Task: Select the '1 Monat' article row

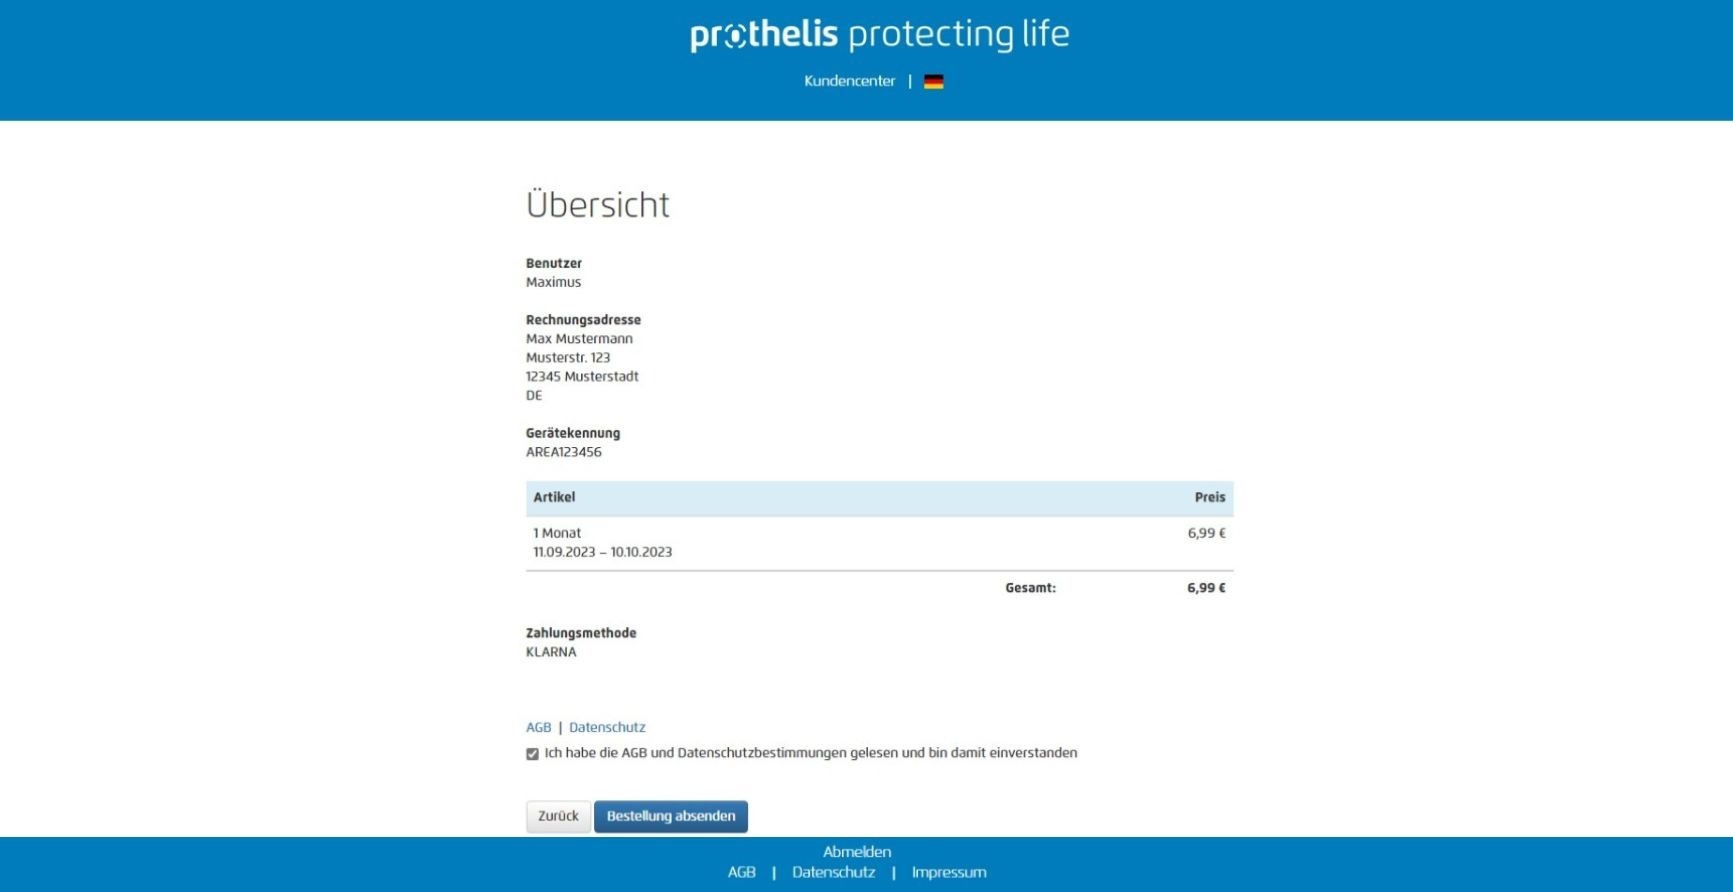Action: tap(879, 543)
